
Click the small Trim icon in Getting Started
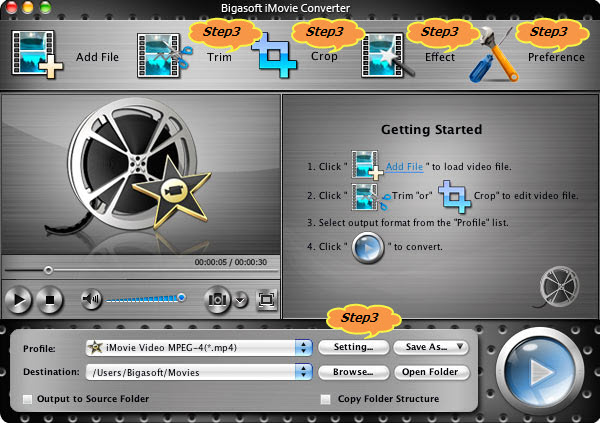click(x=370, y=197)
